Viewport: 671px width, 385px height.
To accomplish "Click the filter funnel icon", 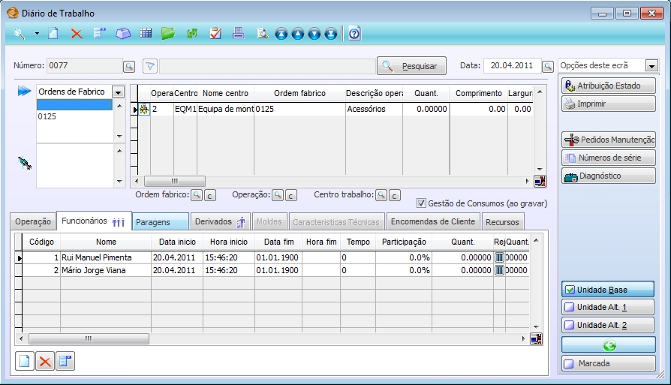I will click(150, 66).
